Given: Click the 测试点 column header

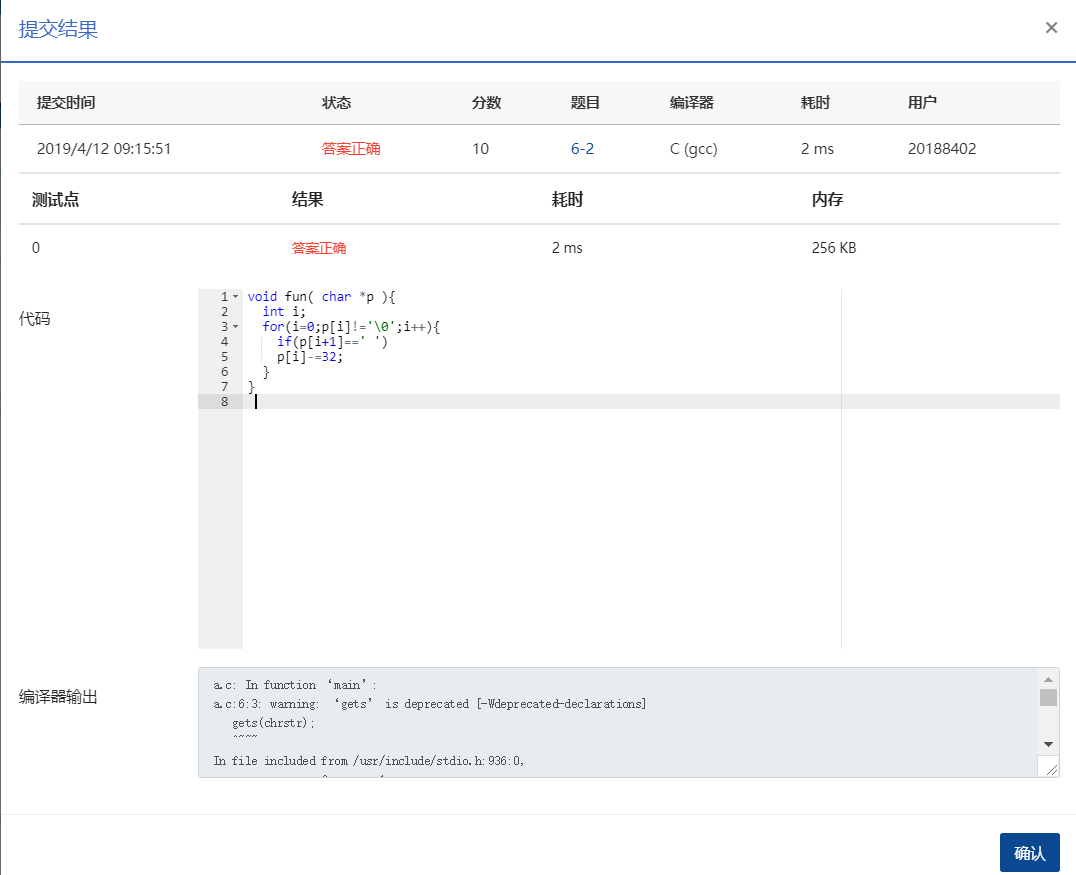Looking at the screenshot, I should 56,200.
